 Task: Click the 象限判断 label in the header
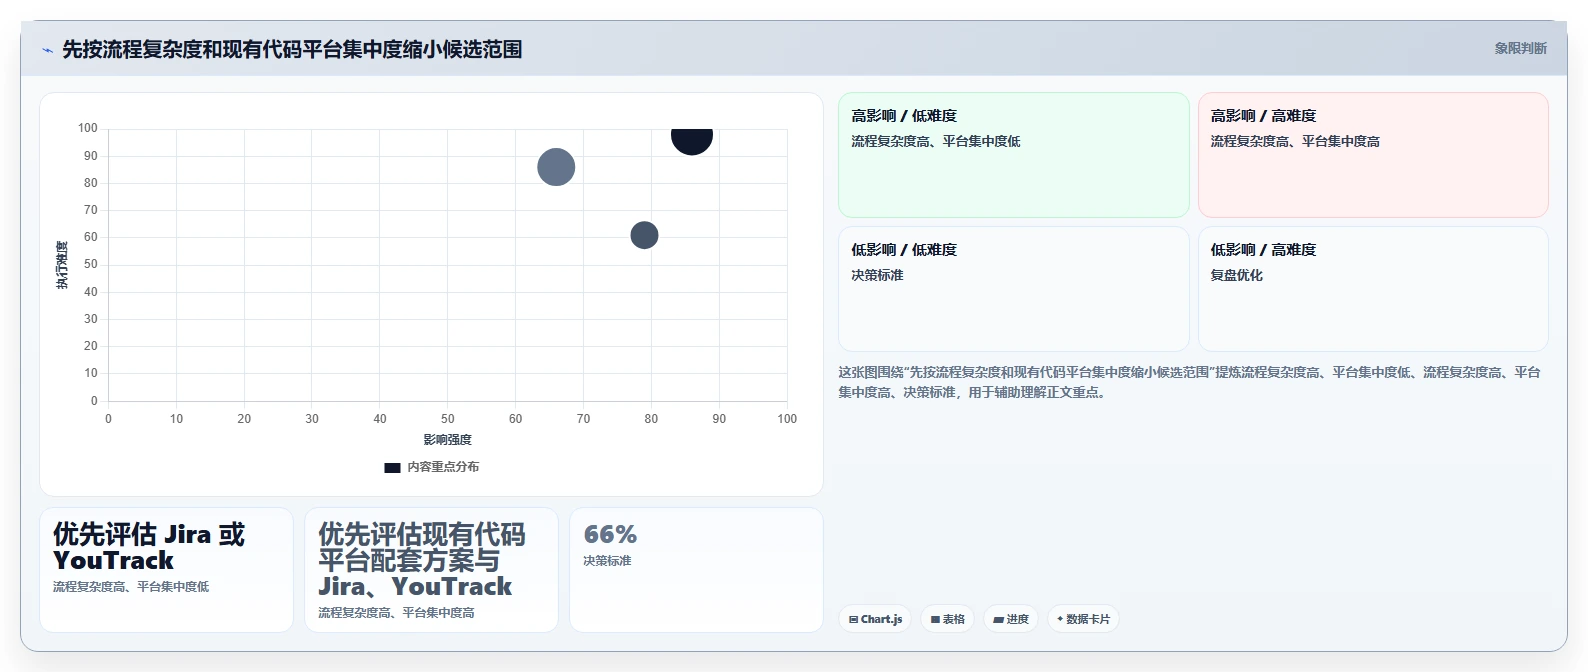pos(1520,48)
